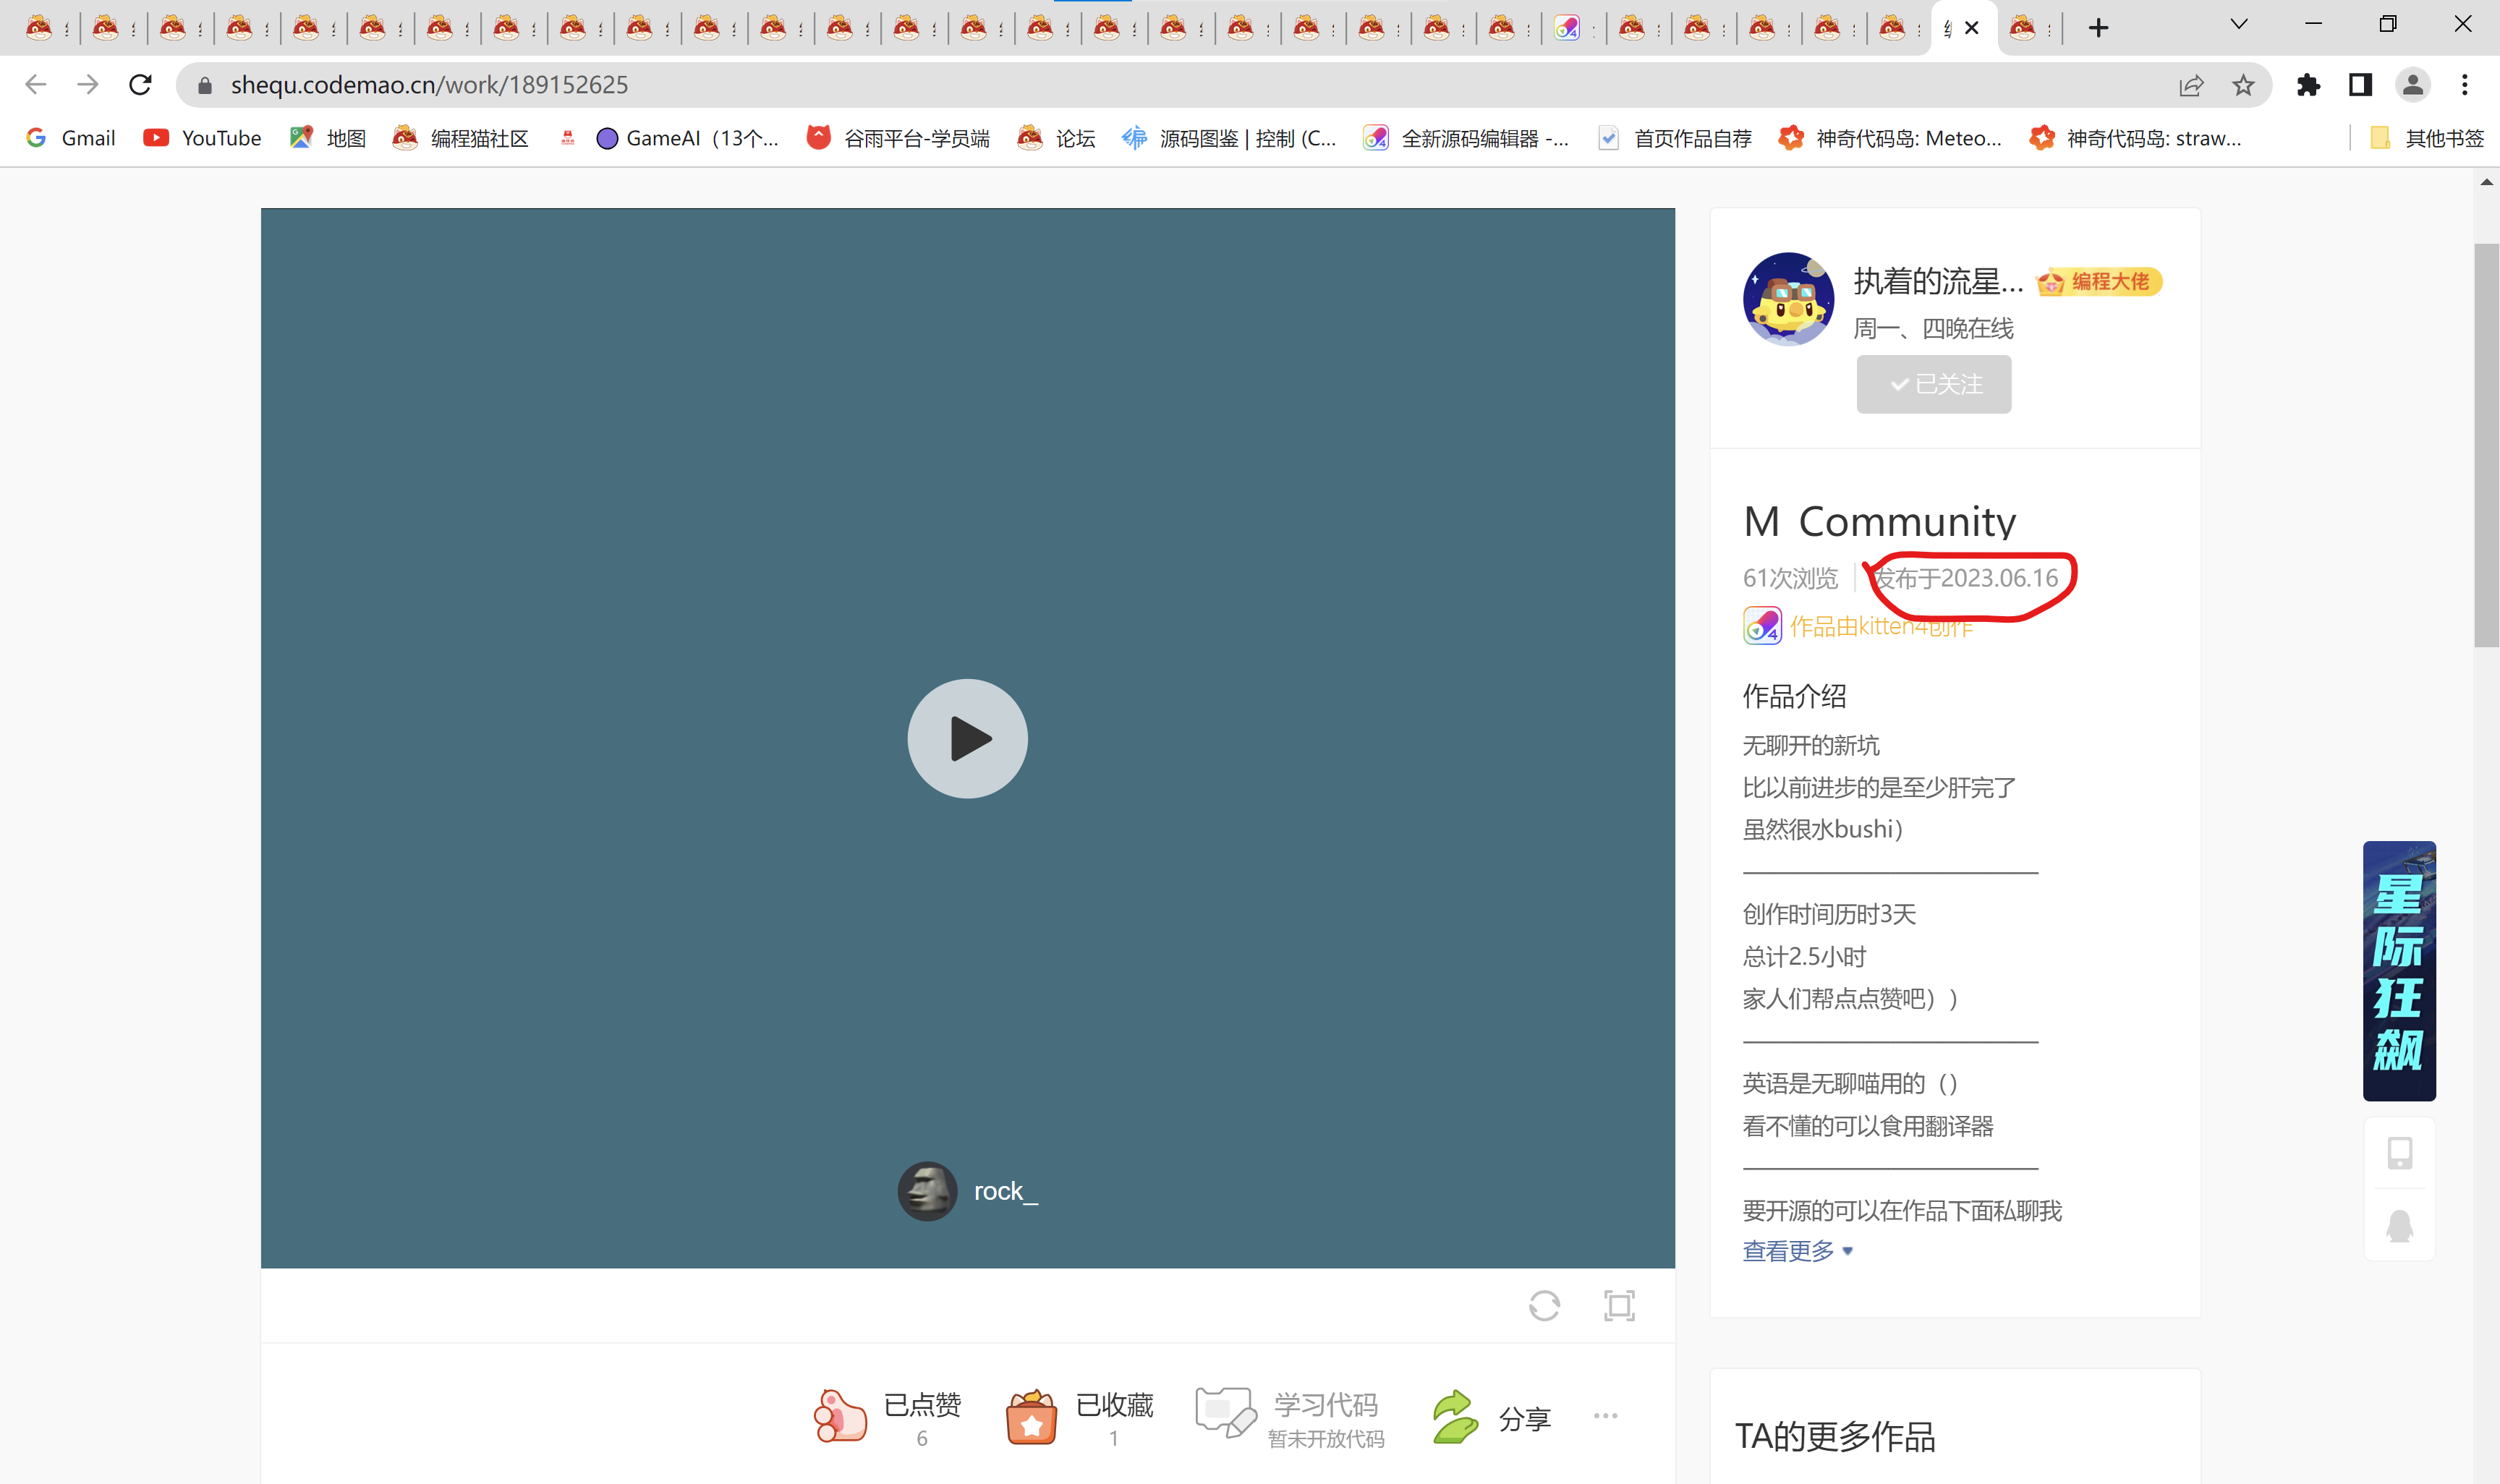Open the 作品由kitten4创作 link
The height and width of the screenshot is (1484, 2500).
pos(1880,627)
